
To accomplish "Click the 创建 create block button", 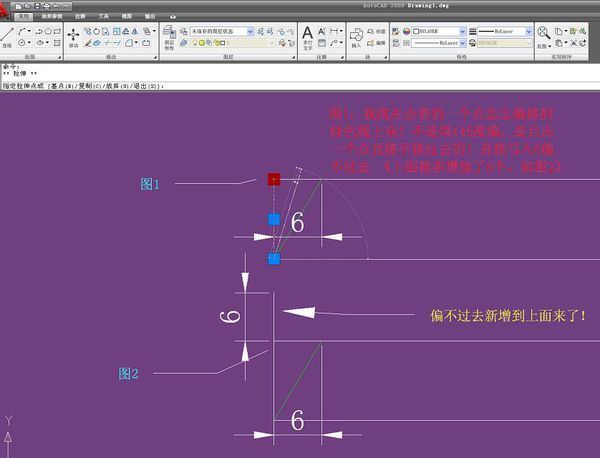I will pyautogui.click(x=376, y=31).
